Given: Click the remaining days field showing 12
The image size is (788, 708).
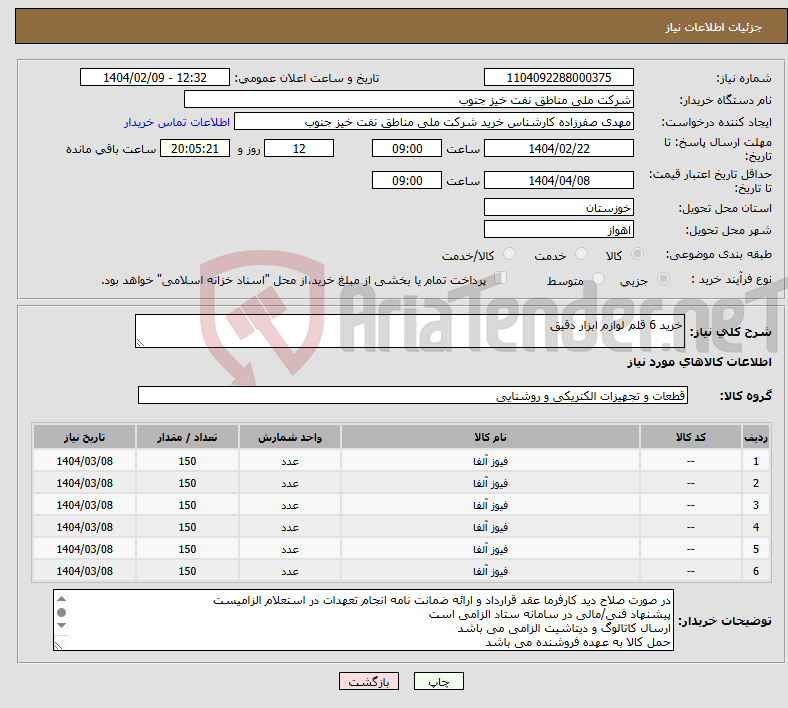Looking at the screenshot, I should 299,149.
